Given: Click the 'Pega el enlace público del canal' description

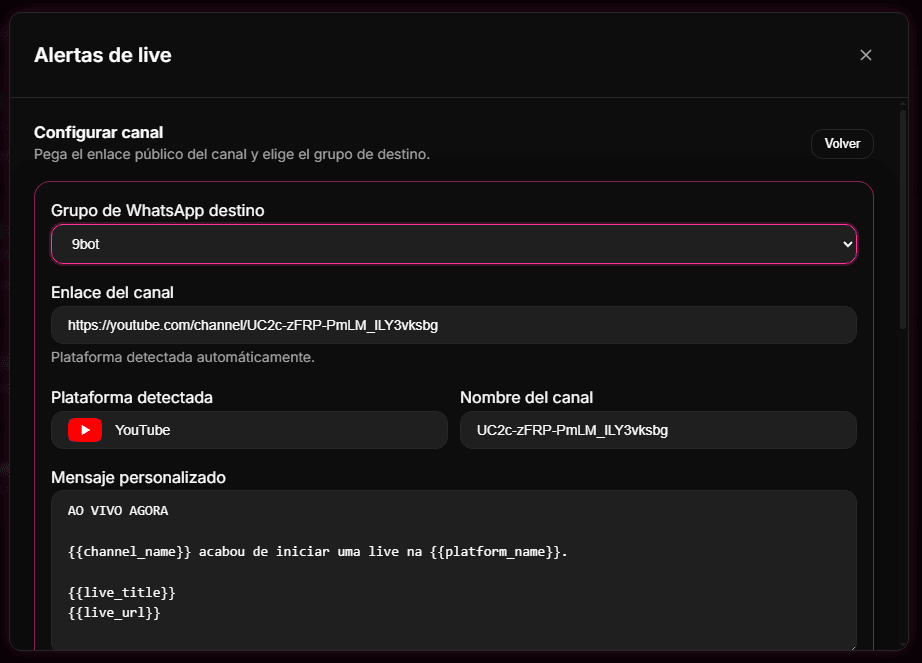Looking at the screenshot, I should (x=232, y=155).
